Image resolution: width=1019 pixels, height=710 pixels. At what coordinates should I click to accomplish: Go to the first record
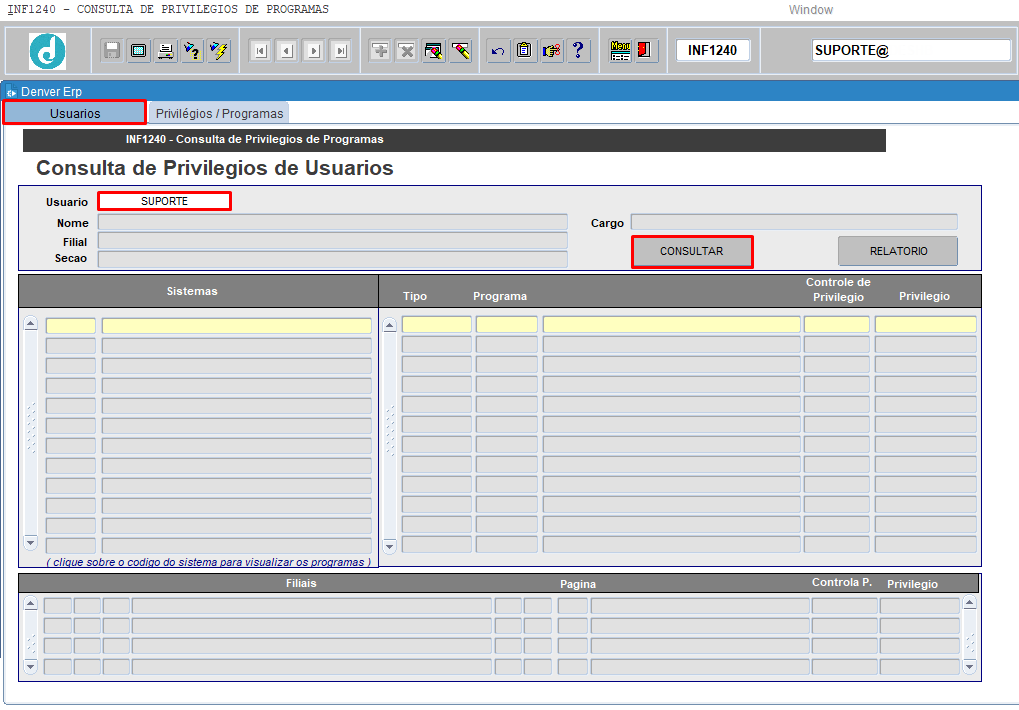click(261, 51)
